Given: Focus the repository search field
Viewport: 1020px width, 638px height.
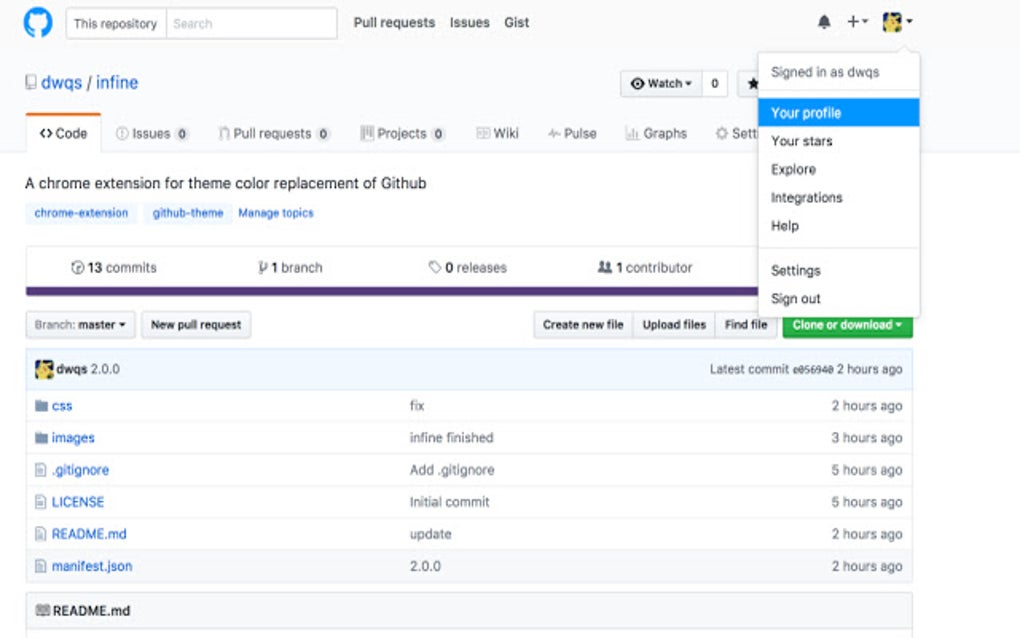Looking at the screenshot, I should [250, 23].
